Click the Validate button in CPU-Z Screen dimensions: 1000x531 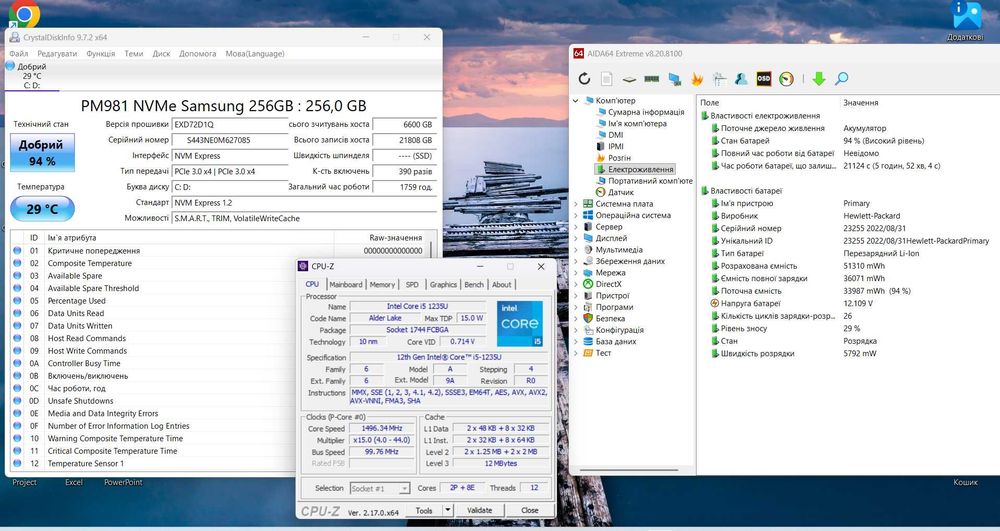(480, 510)
